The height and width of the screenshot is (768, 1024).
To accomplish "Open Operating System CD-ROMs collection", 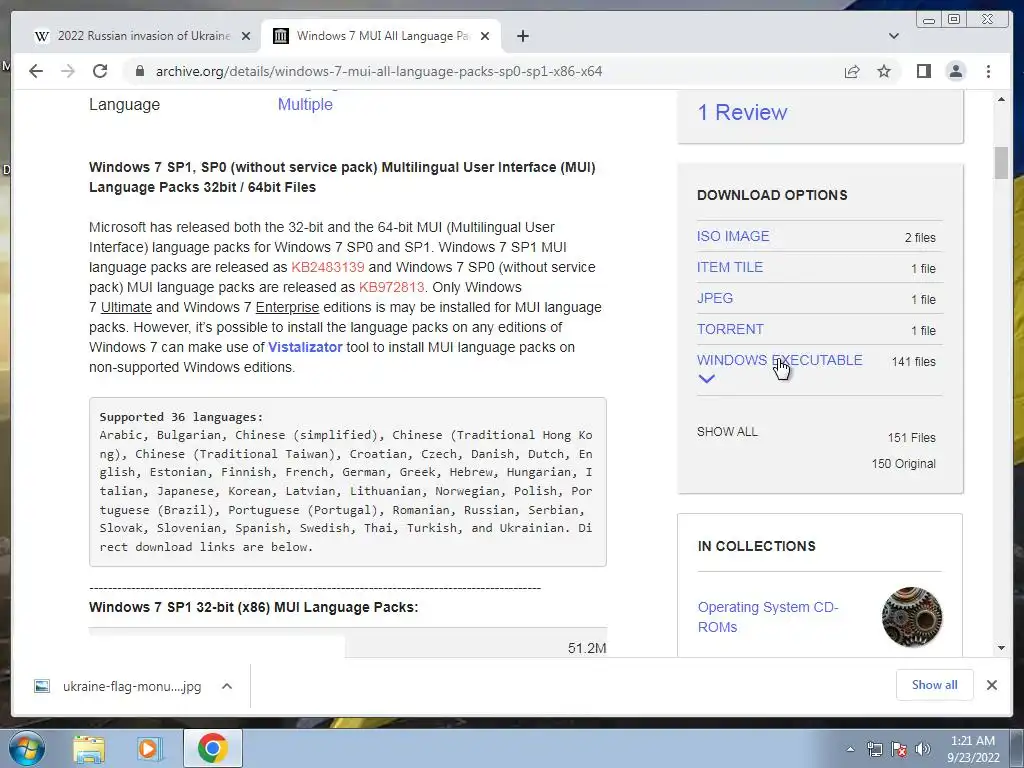I will tap(768, 617).
